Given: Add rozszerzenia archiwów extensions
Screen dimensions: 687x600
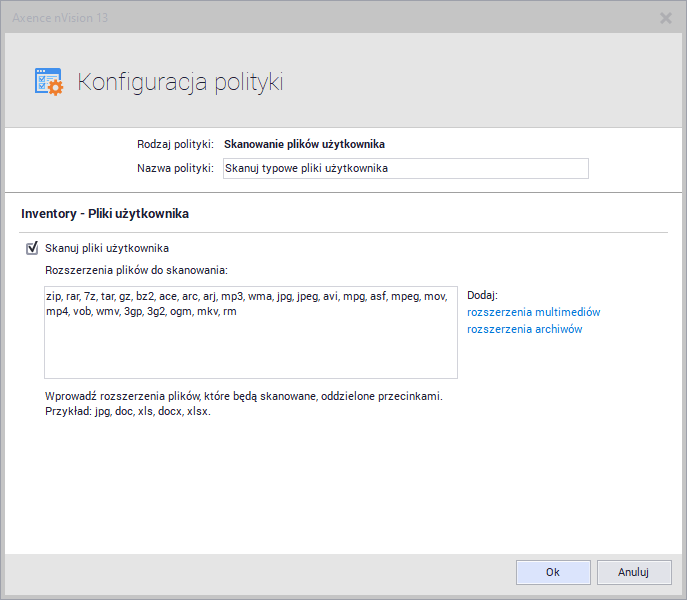Looking at the screenshot, I should coord(524,329).
